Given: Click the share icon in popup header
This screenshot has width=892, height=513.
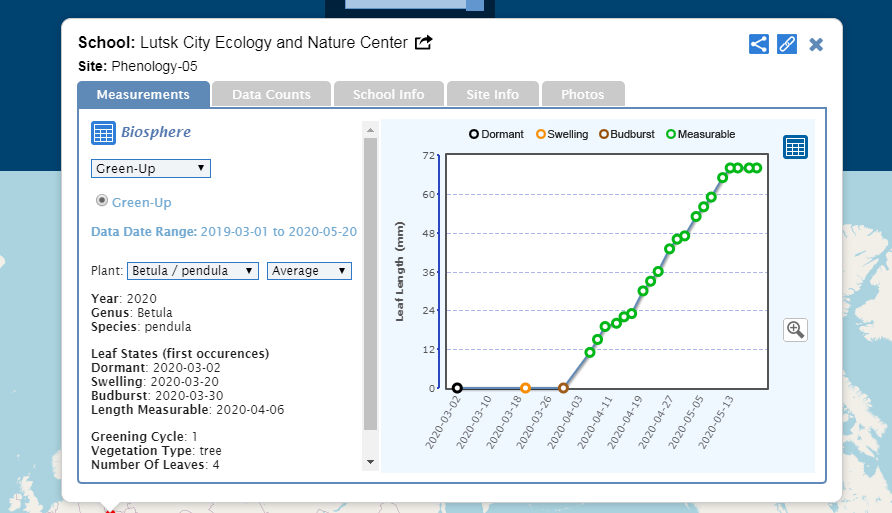Looking at the screenshot, I should [x=759, y=44].
